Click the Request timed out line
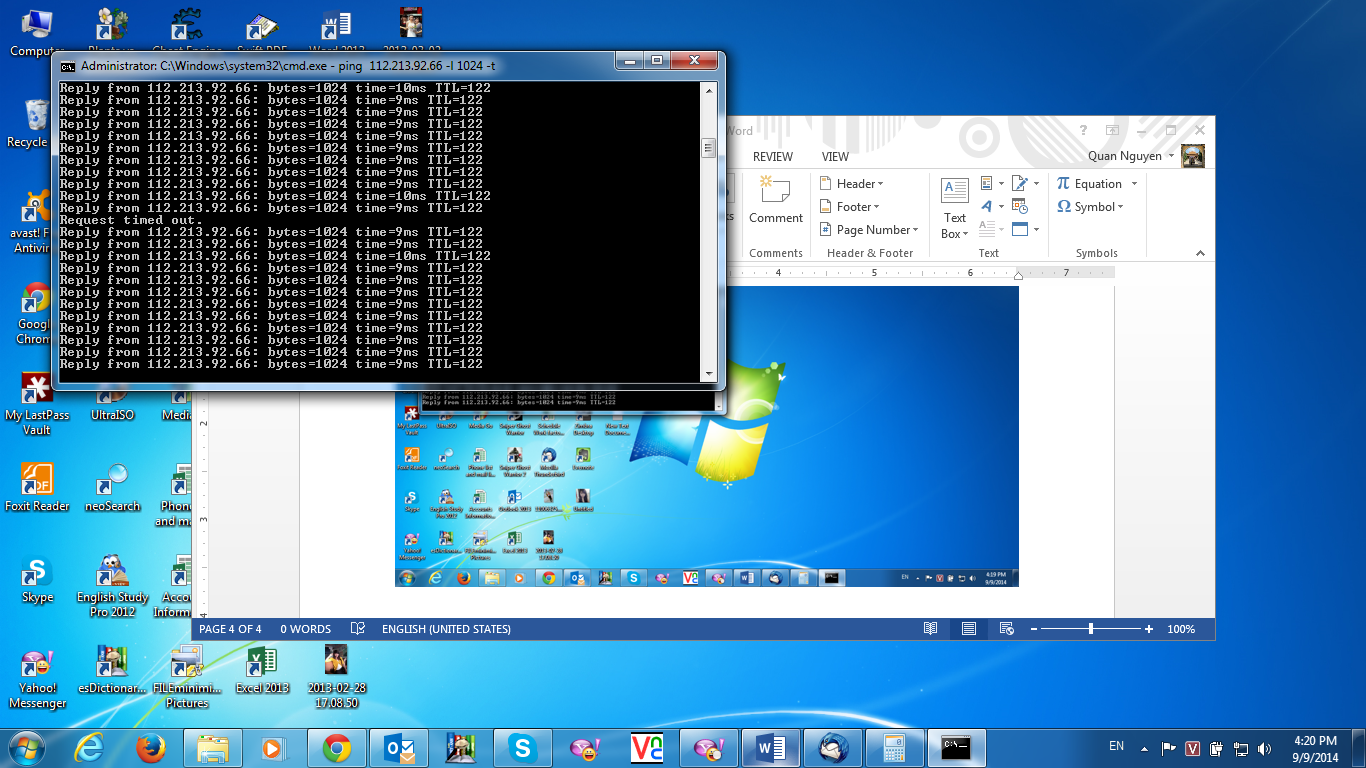This screenshot has height=768, width=1366. 129,220
